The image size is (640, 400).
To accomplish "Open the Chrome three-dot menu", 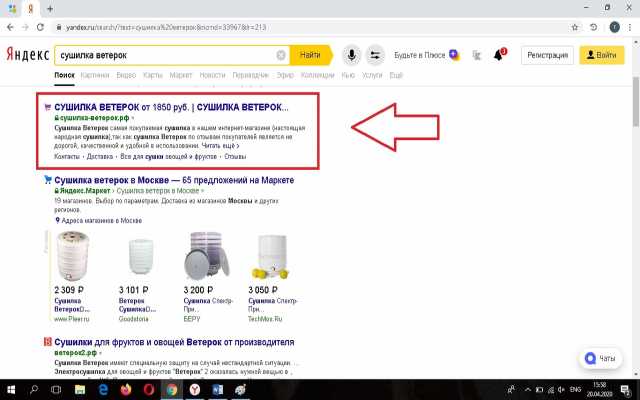I will [630, 27].
